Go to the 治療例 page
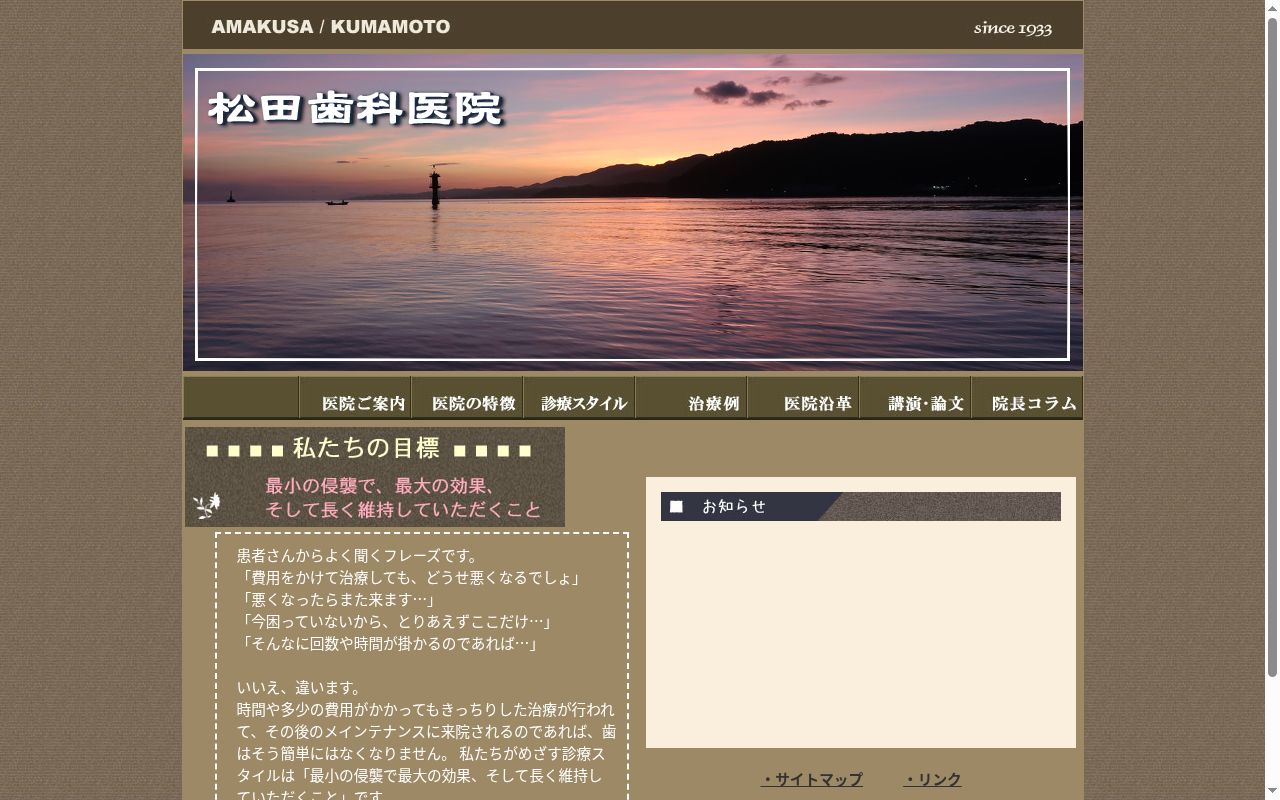Image resolution: width=1280 pixels, height=800 pixels. (x=691, y=398)
